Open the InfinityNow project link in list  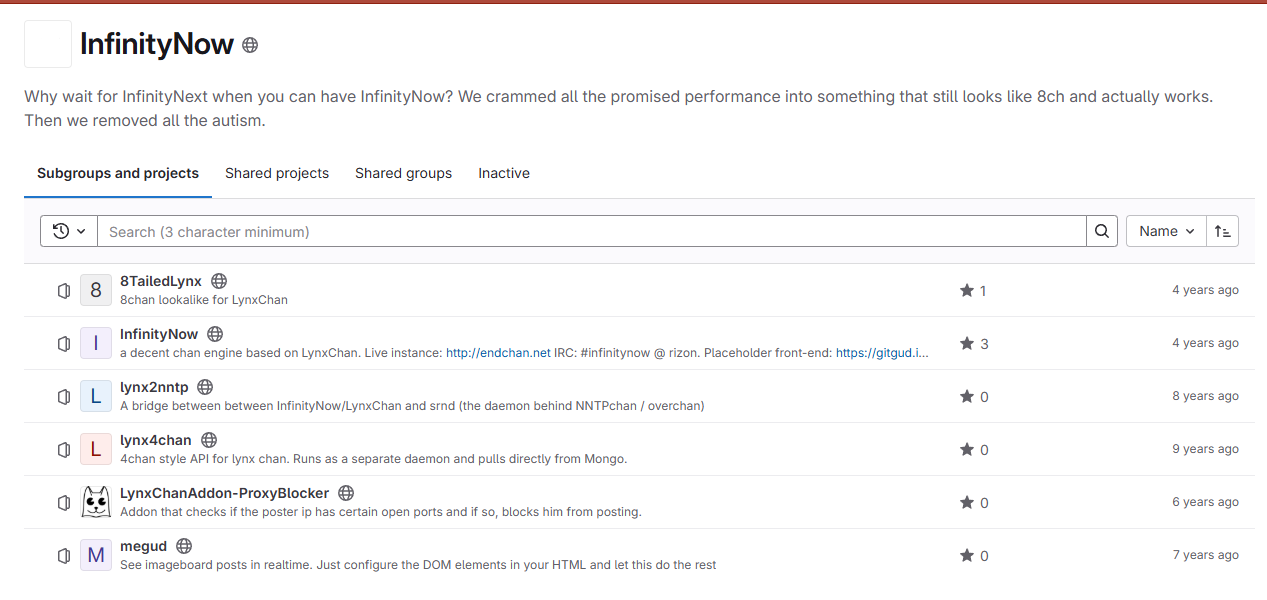[159, 334]
